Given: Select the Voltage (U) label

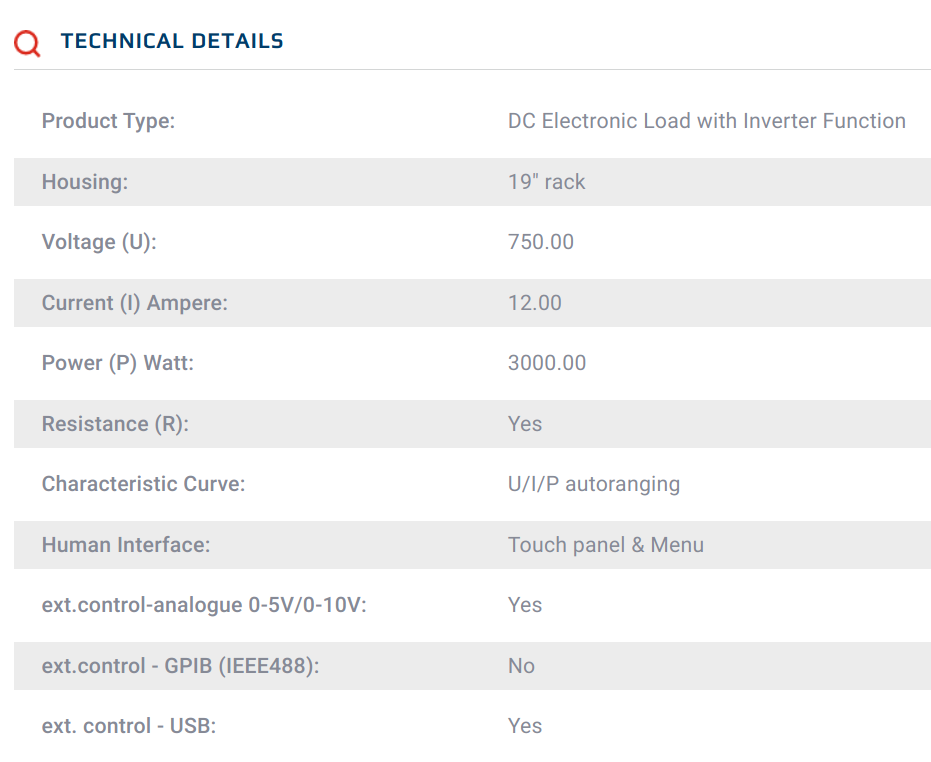Looking at the screenshot, I should [x=99, y=242].
